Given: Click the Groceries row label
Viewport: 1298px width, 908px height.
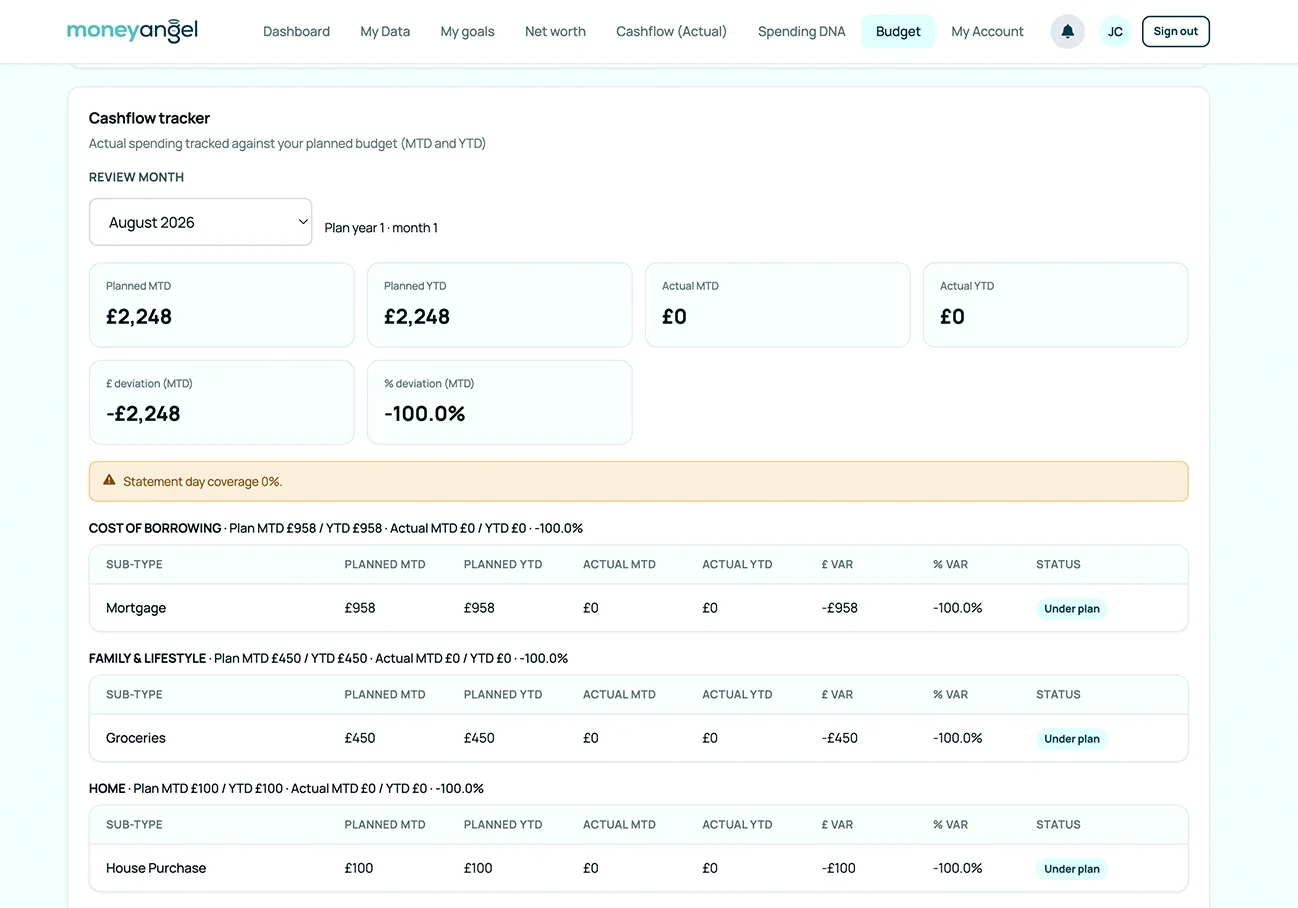Looking at the screenshot, I should (136, 738).
